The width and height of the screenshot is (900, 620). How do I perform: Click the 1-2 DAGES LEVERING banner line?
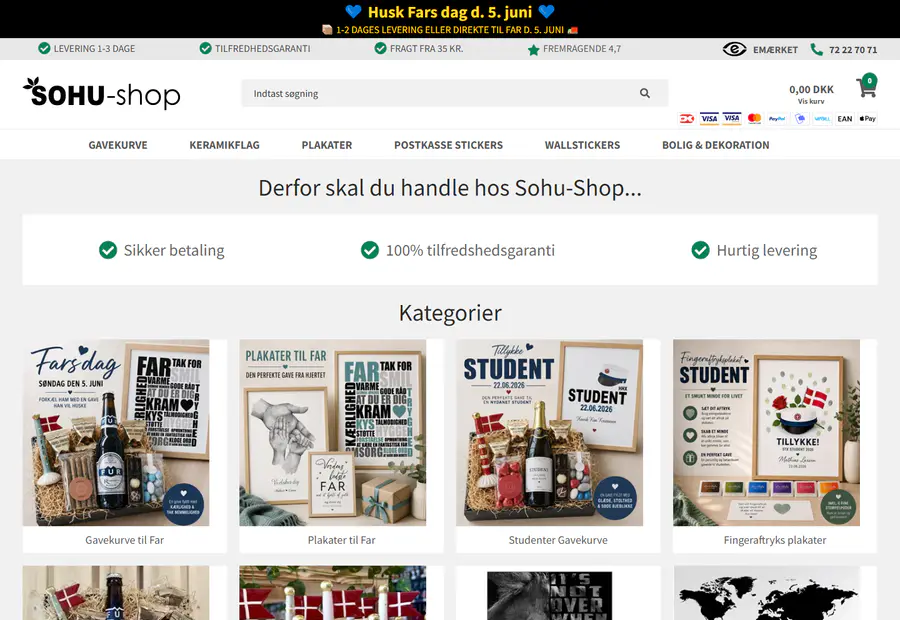point(450,30)
